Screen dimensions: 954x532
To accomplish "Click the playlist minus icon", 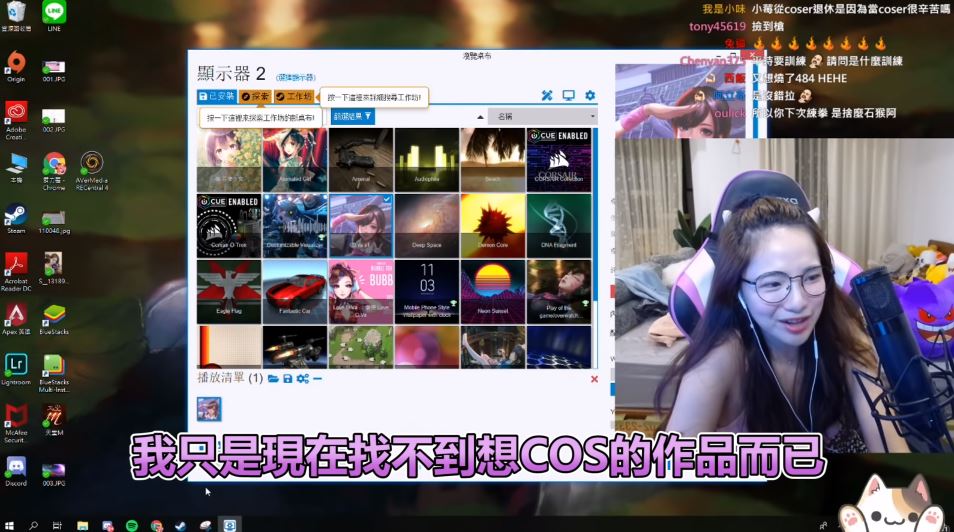I will 317,379.
